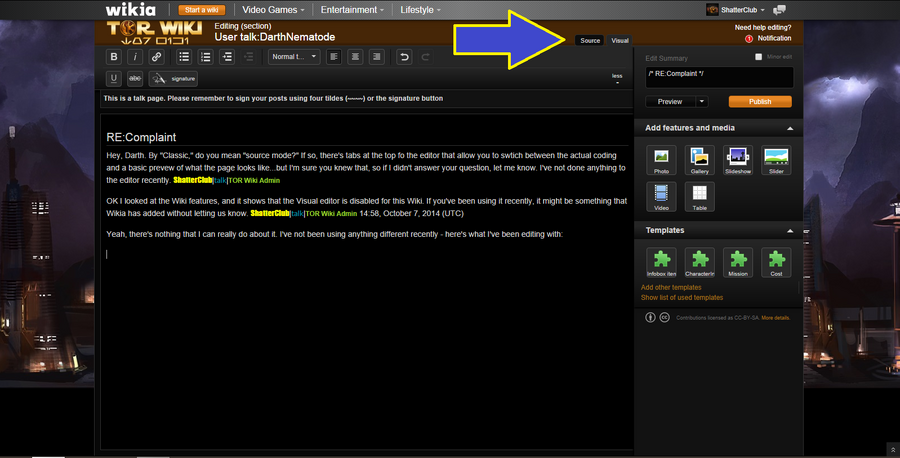Viewport: 900px width, 458px height.
Task: Open the chat messages bubble icon
Action: [x=779, y=10]
